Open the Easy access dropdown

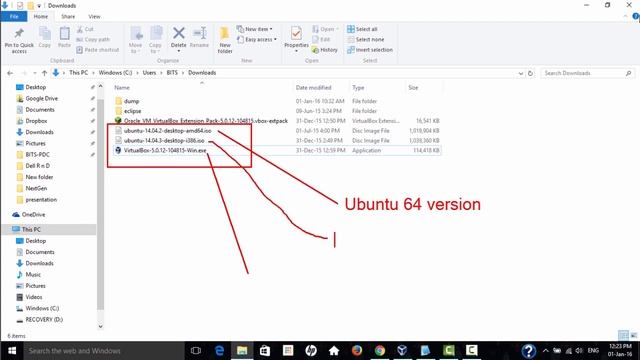coord(257,40)
